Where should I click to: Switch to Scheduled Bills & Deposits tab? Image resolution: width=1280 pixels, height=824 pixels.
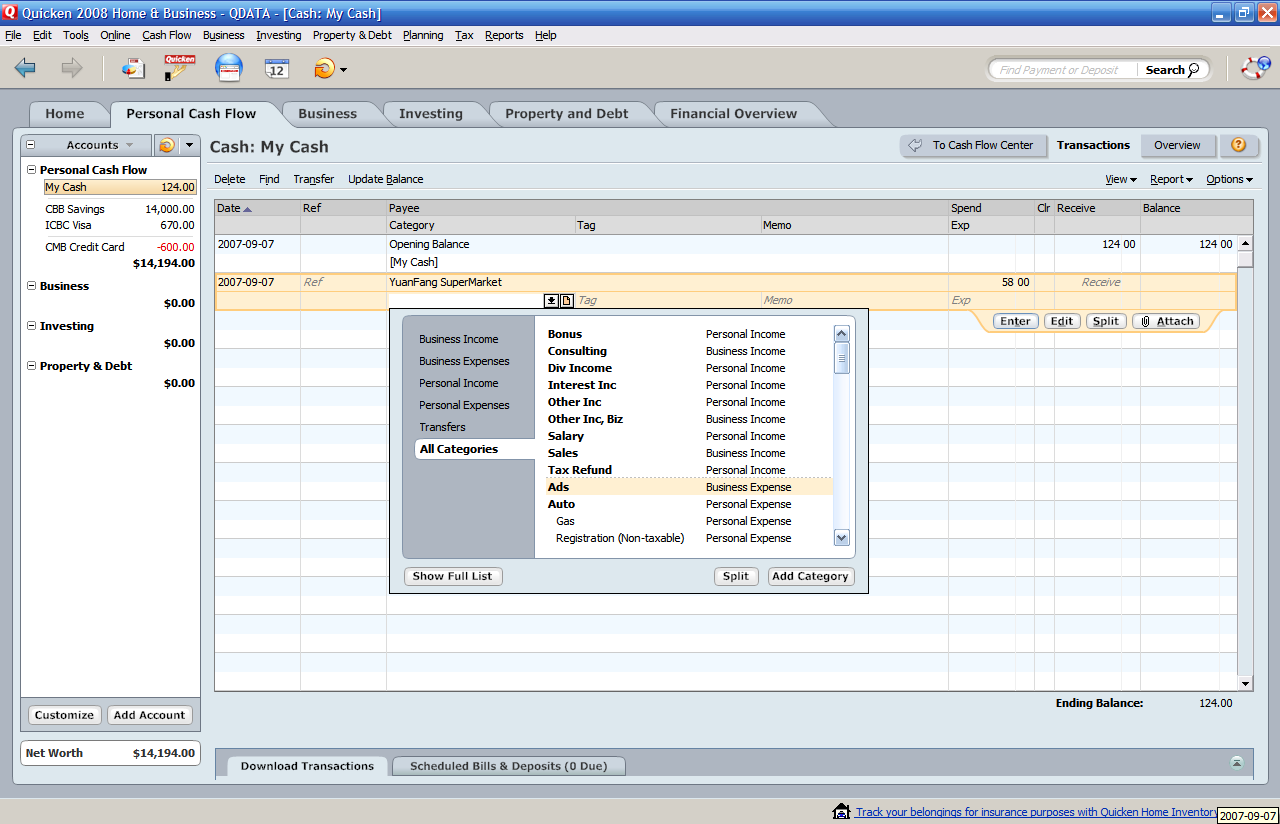(x=507, y=766)
